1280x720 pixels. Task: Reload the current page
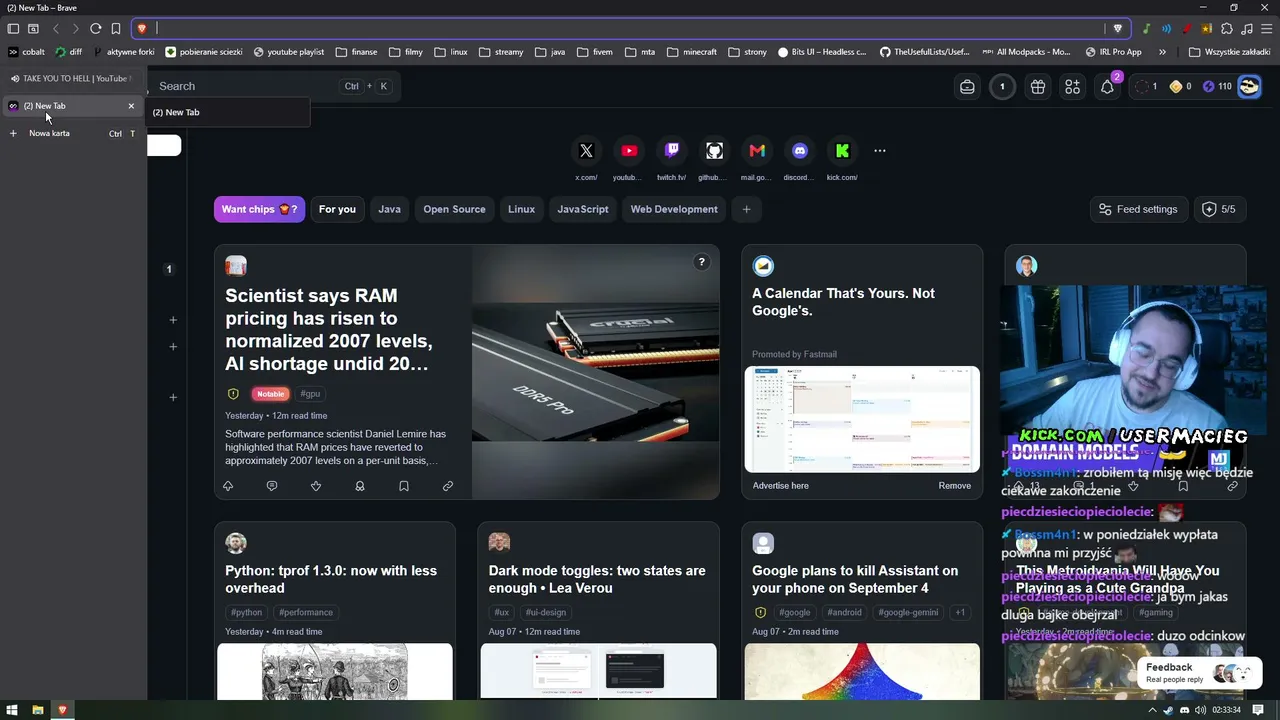(x=96, y=29)
